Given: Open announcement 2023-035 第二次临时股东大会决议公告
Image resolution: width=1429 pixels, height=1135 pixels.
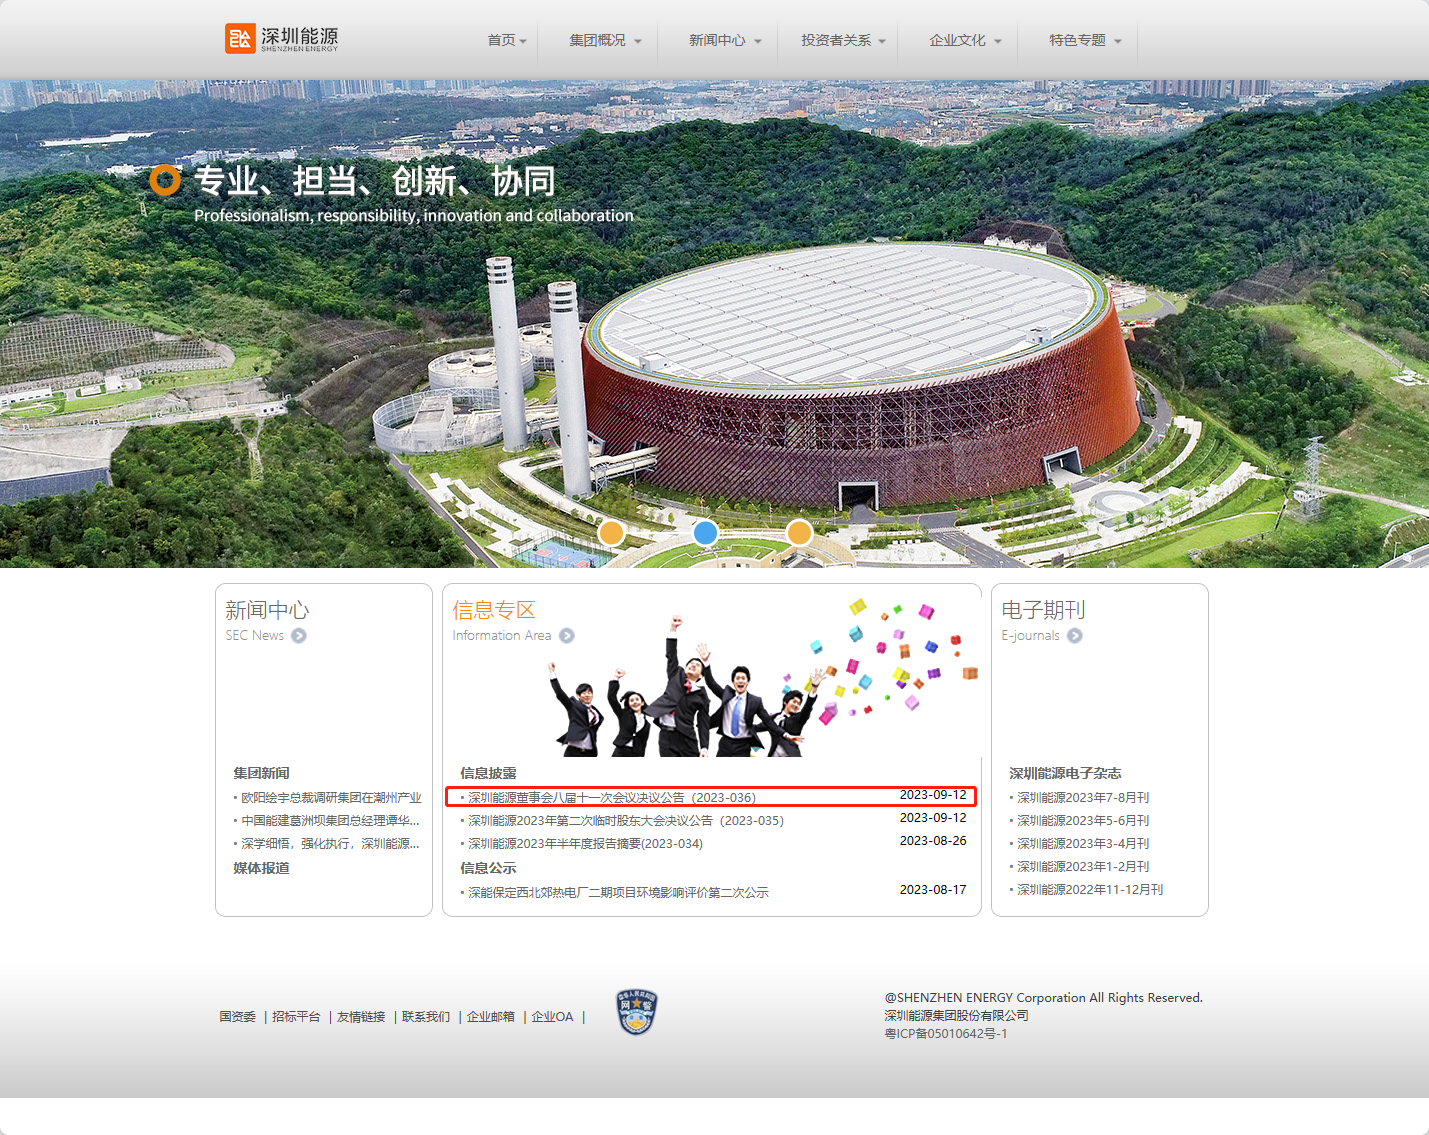Looking at the screenshot, I should pos(626,821).
